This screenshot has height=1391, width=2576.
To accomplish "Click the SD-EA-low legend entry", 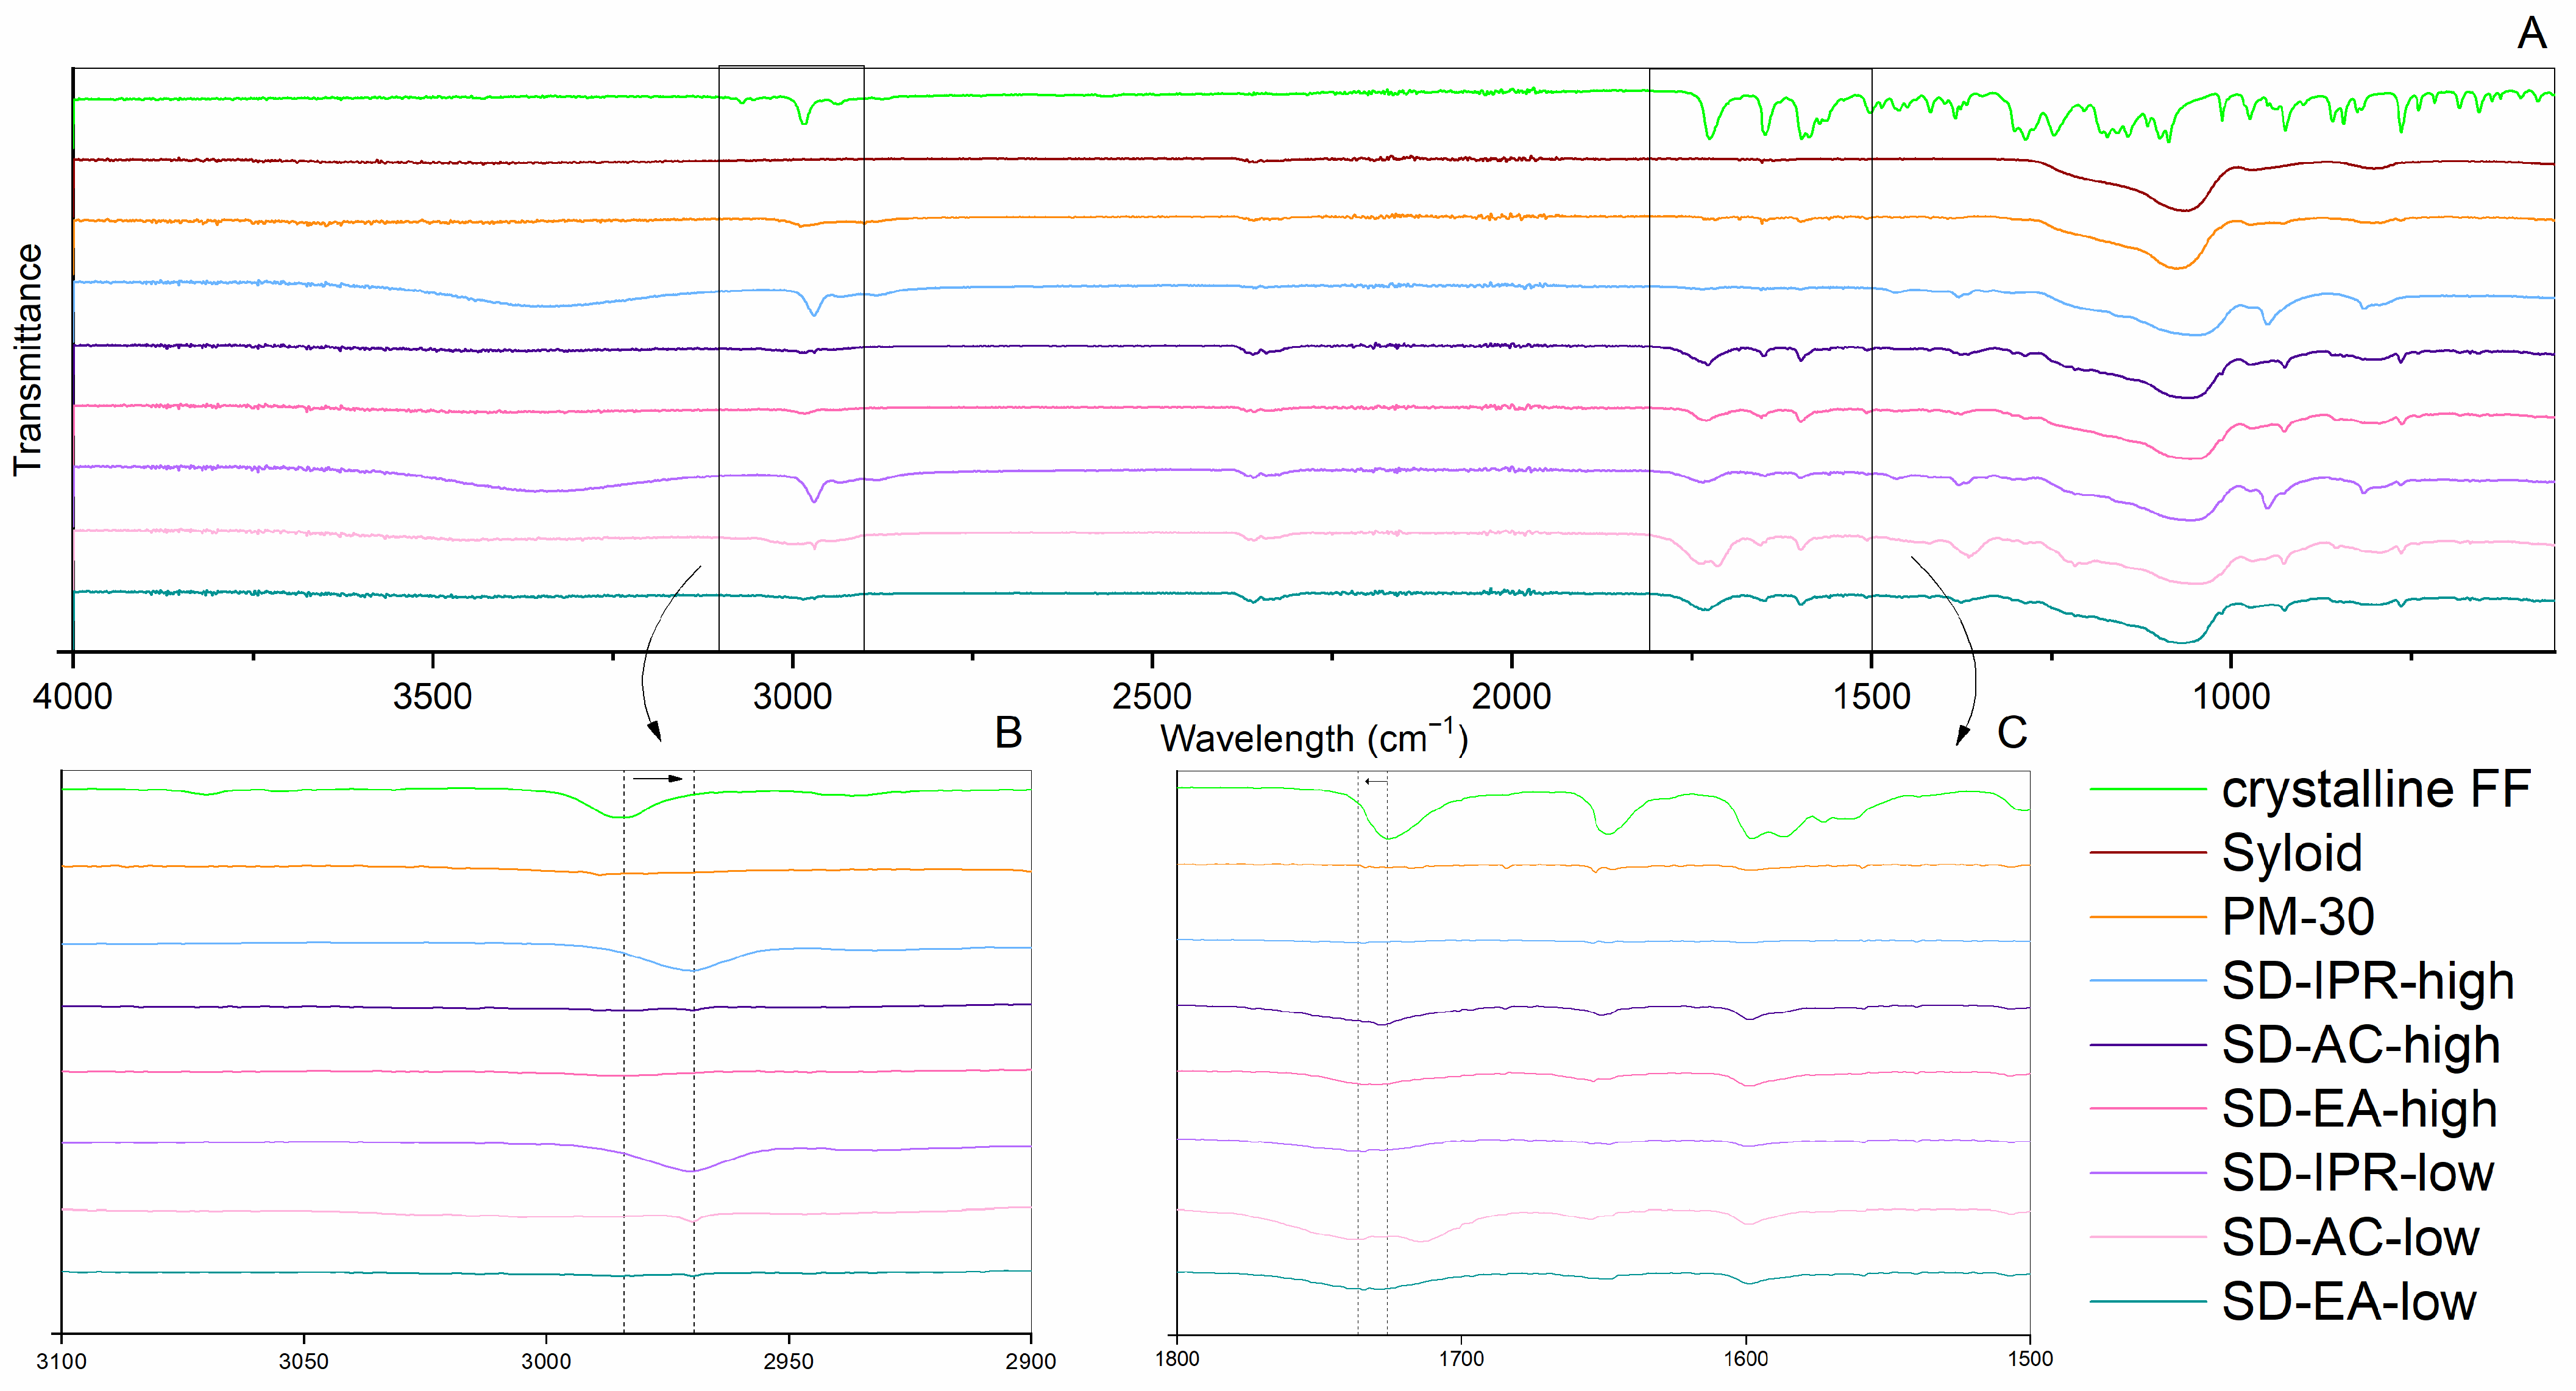I will pyautogui.click(x=2348, y=1303).
